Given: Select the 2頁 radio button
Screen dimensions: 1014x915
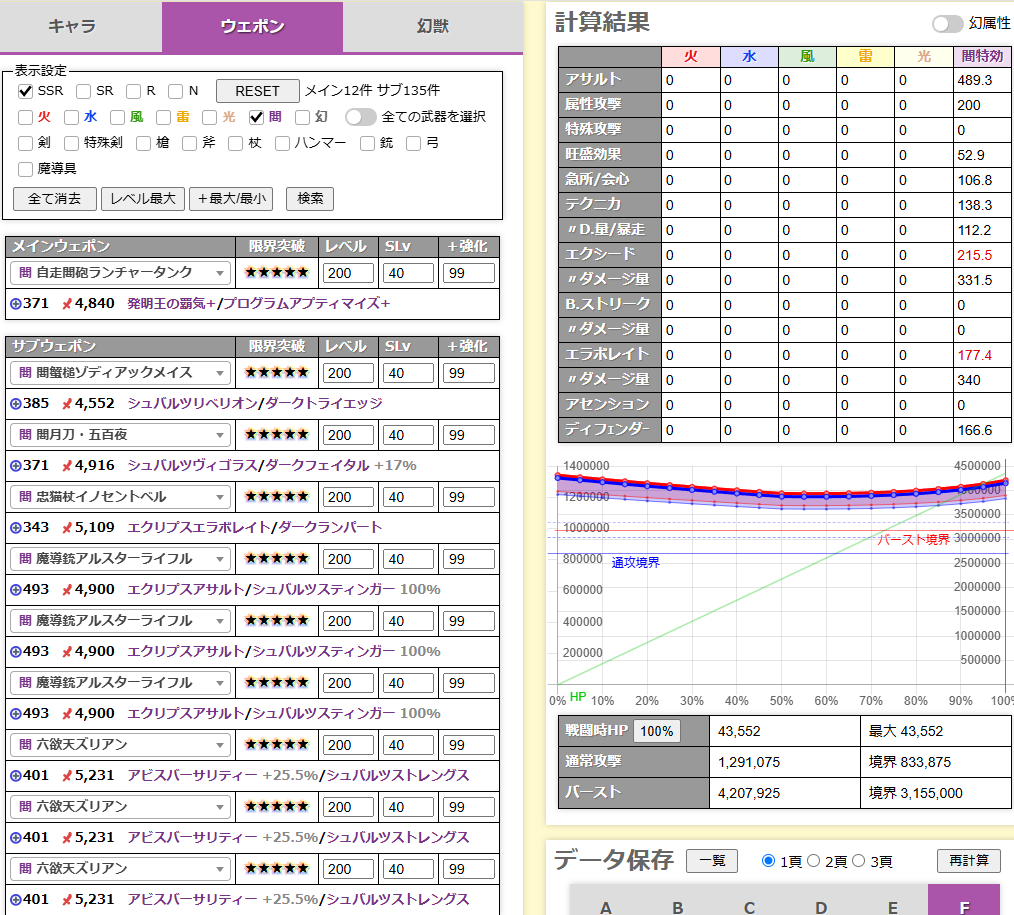Looking at the screenshot, I should 814,861.
